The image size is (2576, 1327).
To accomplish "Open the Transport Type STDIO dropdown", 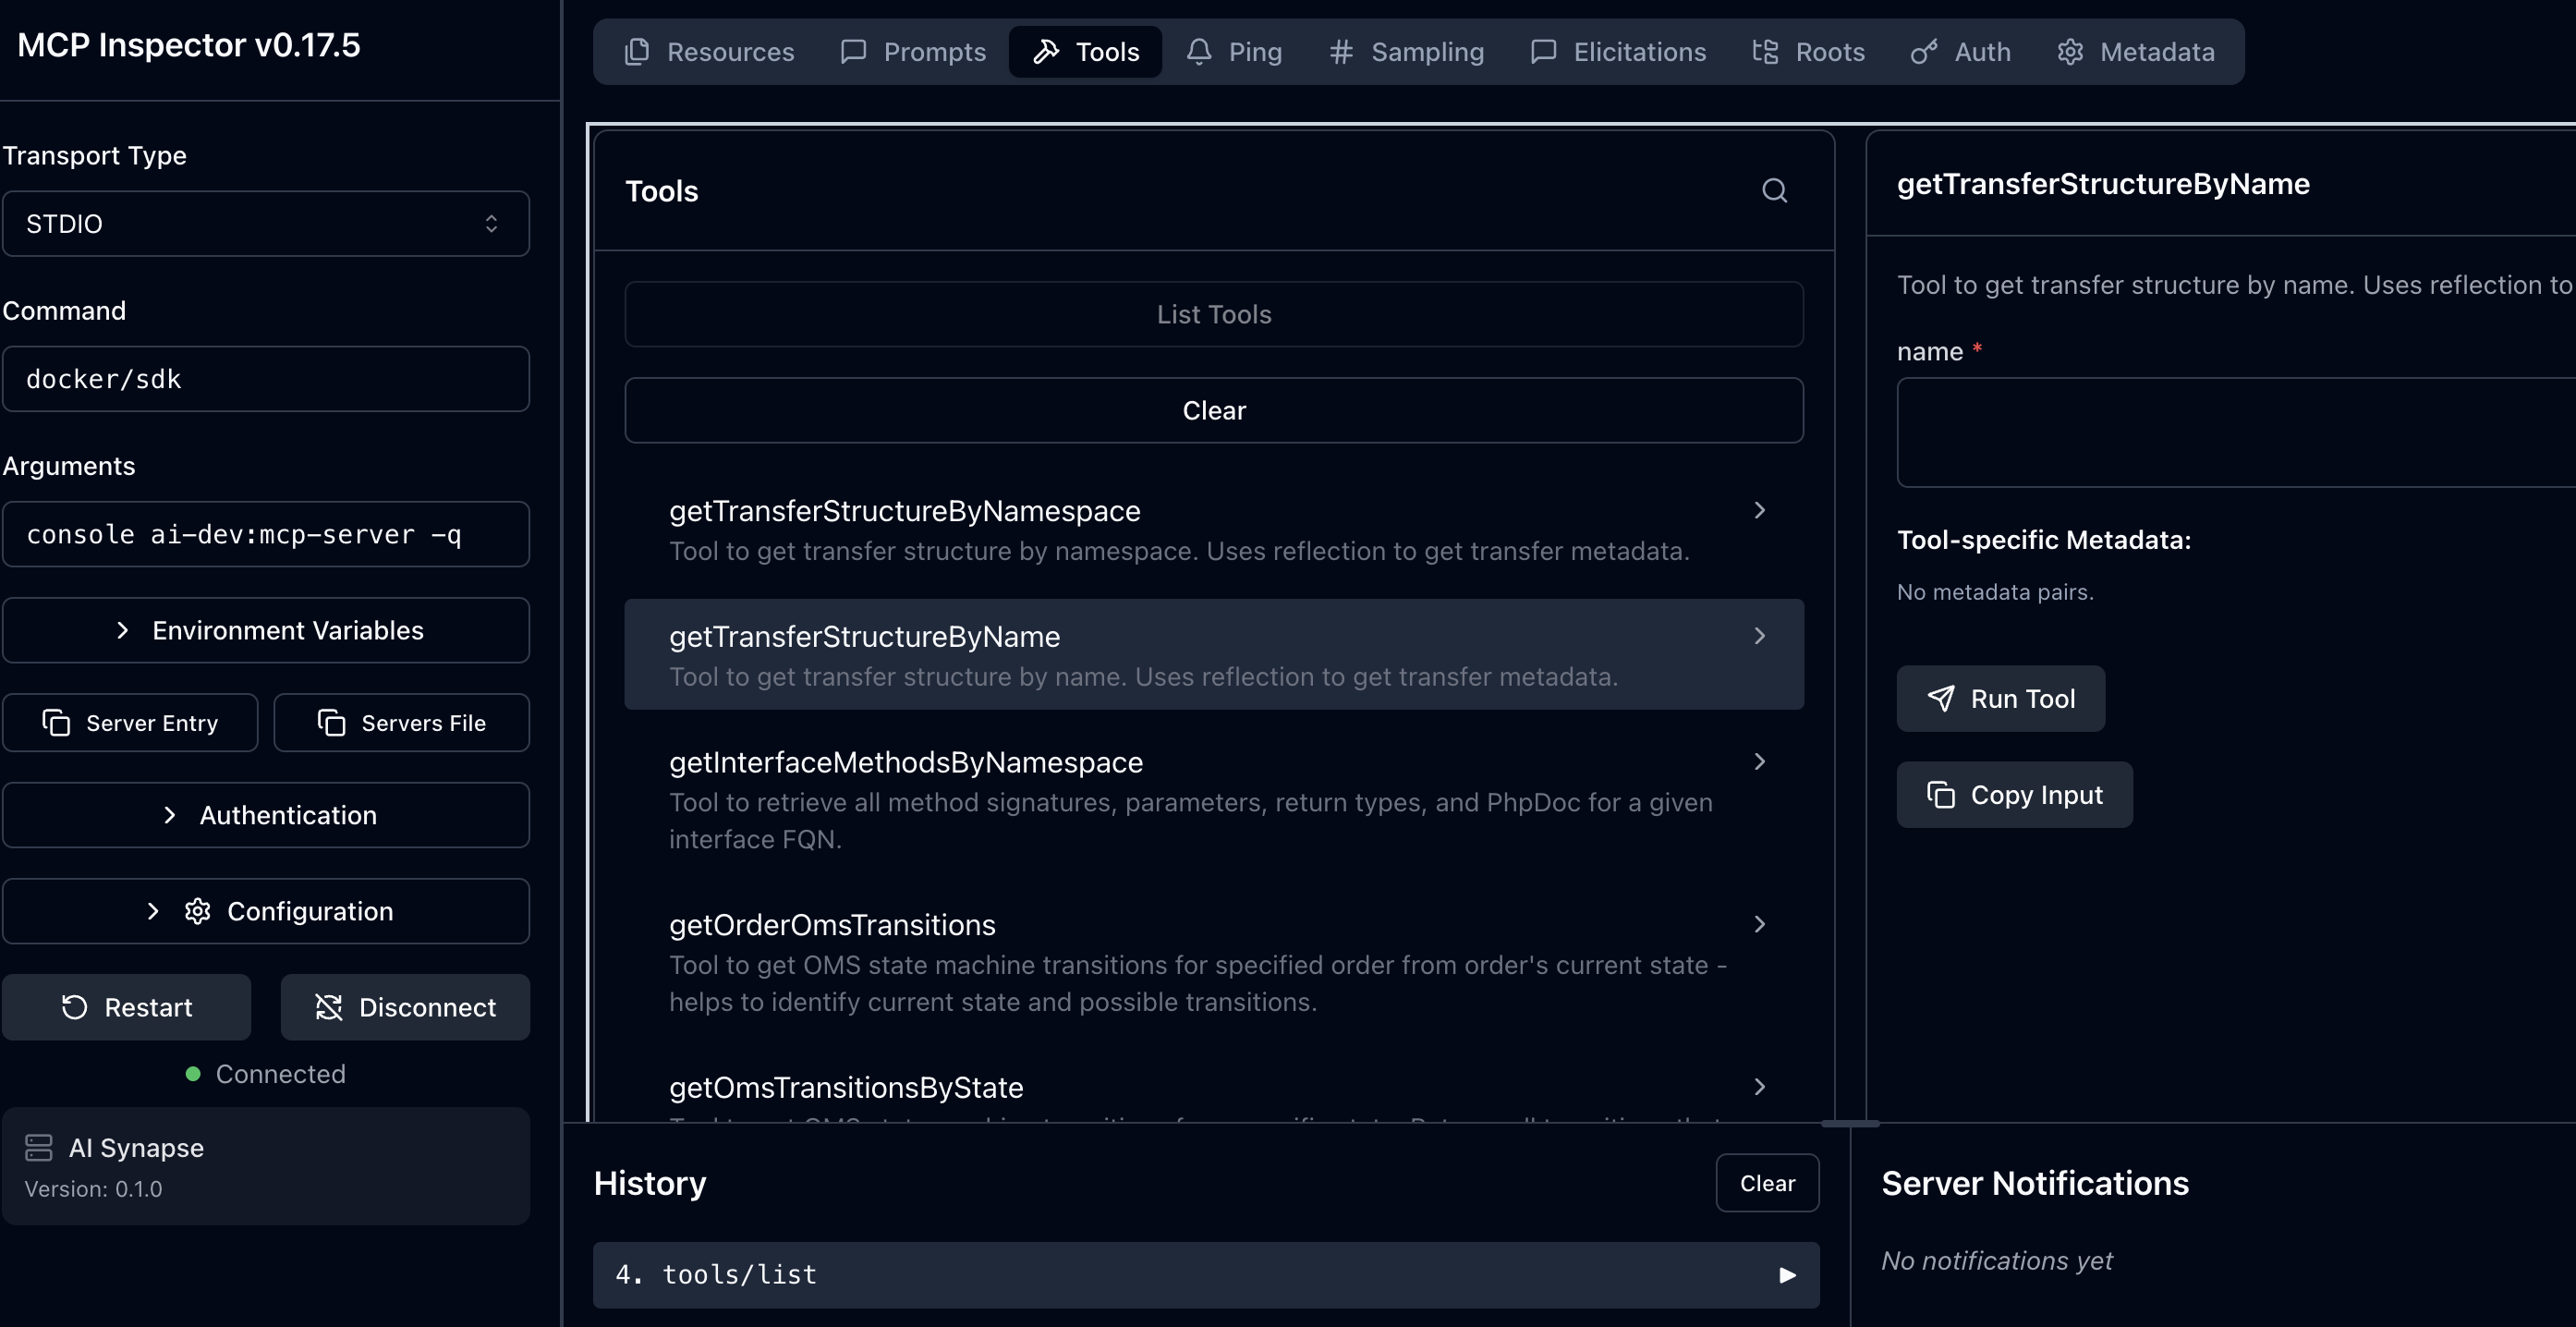I will click(265, 224).
